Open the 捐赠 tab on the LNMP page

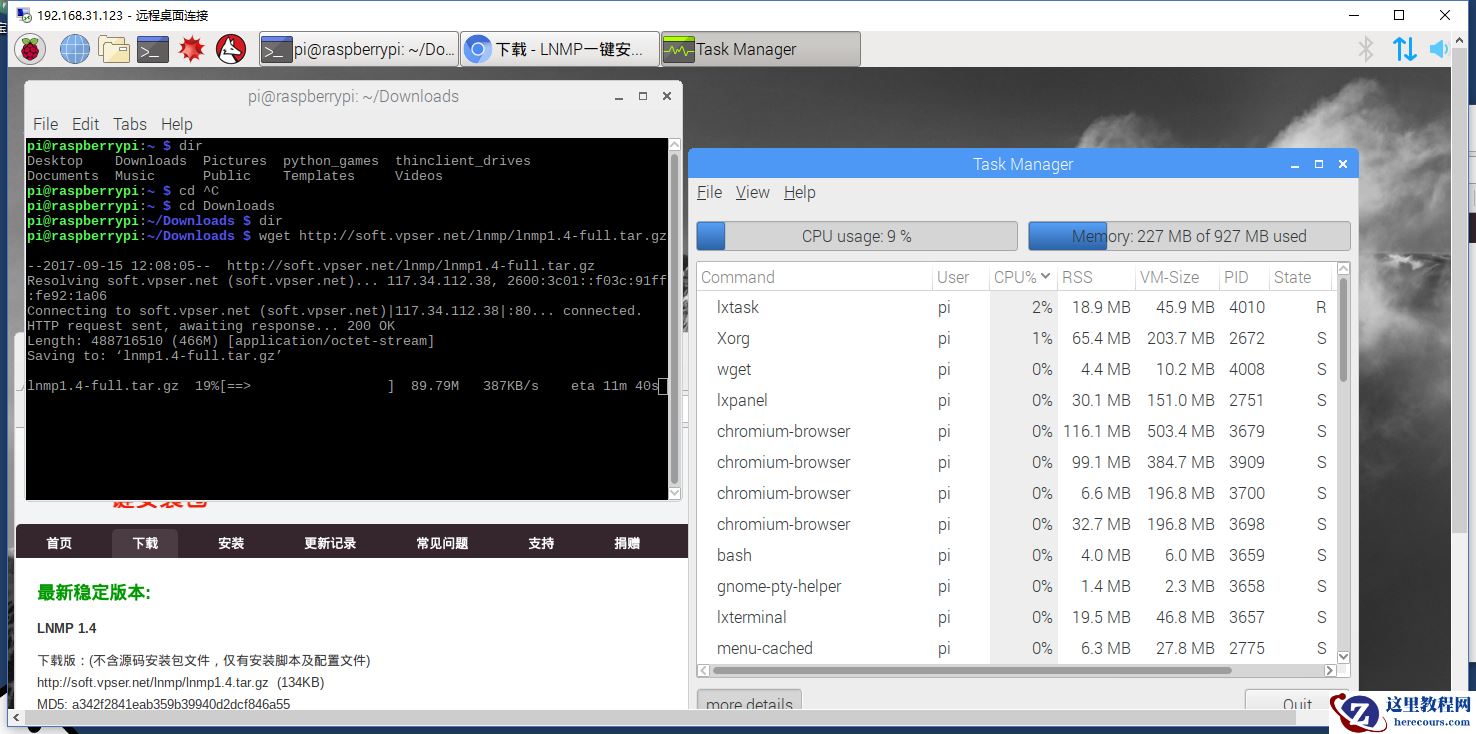coord(627,543)
